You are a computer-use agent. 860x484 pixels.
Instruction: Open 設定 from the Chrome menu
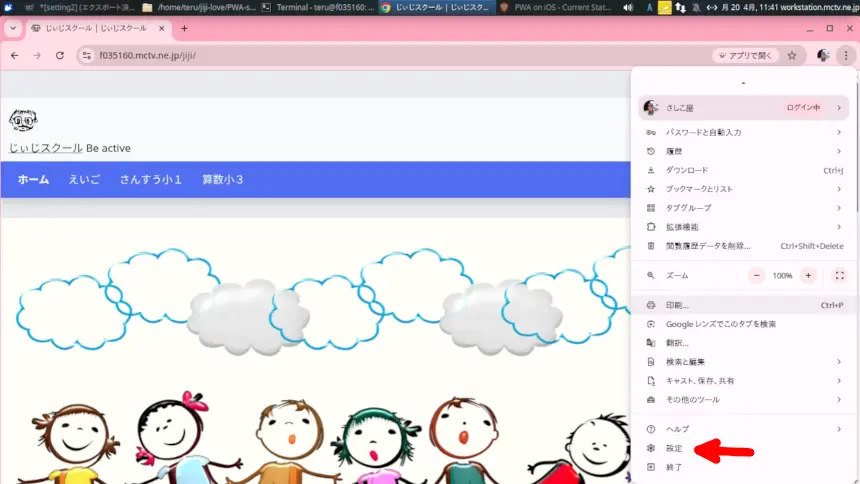pyautogui.click(x=744, y=448)
